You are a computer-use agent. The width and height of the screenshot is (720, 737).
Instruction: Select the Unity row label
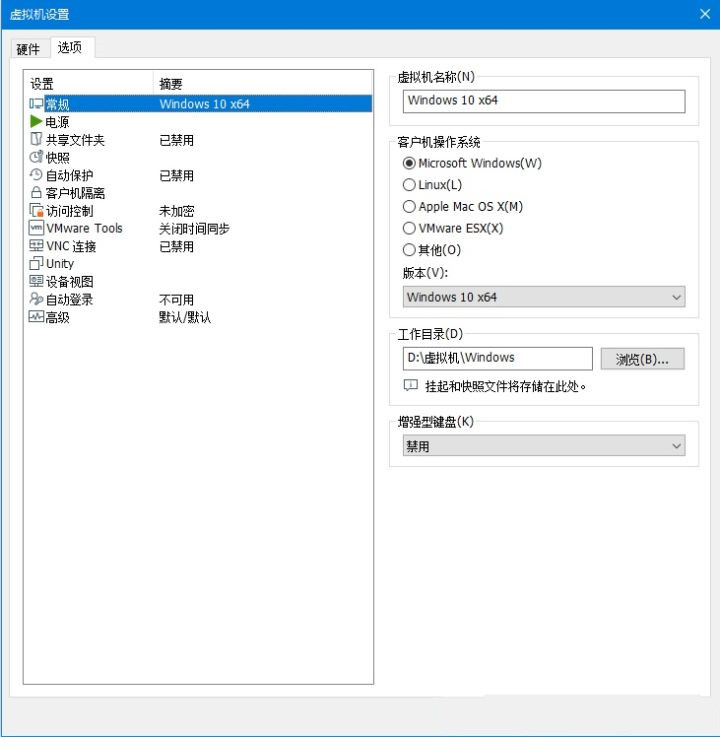[x=60, y=264]
